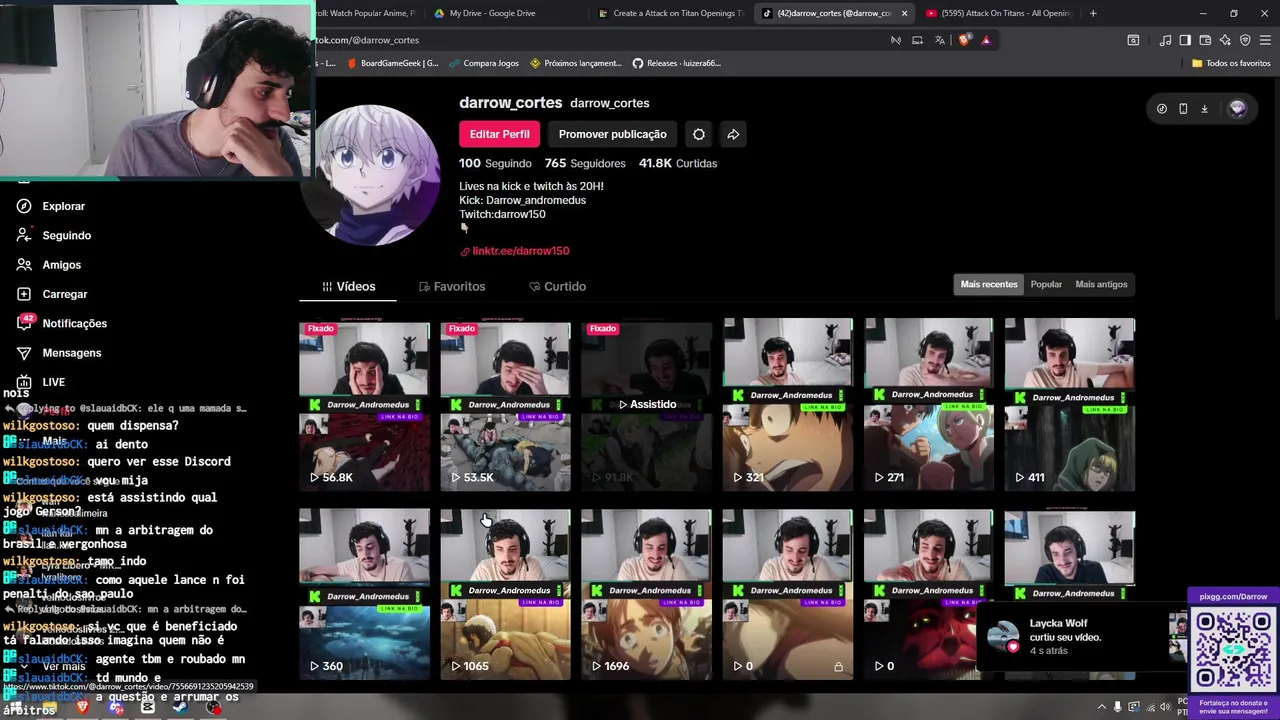Open video with 1696 views
The height and width of the screenshot is (720, 1280).
[646, 594]
